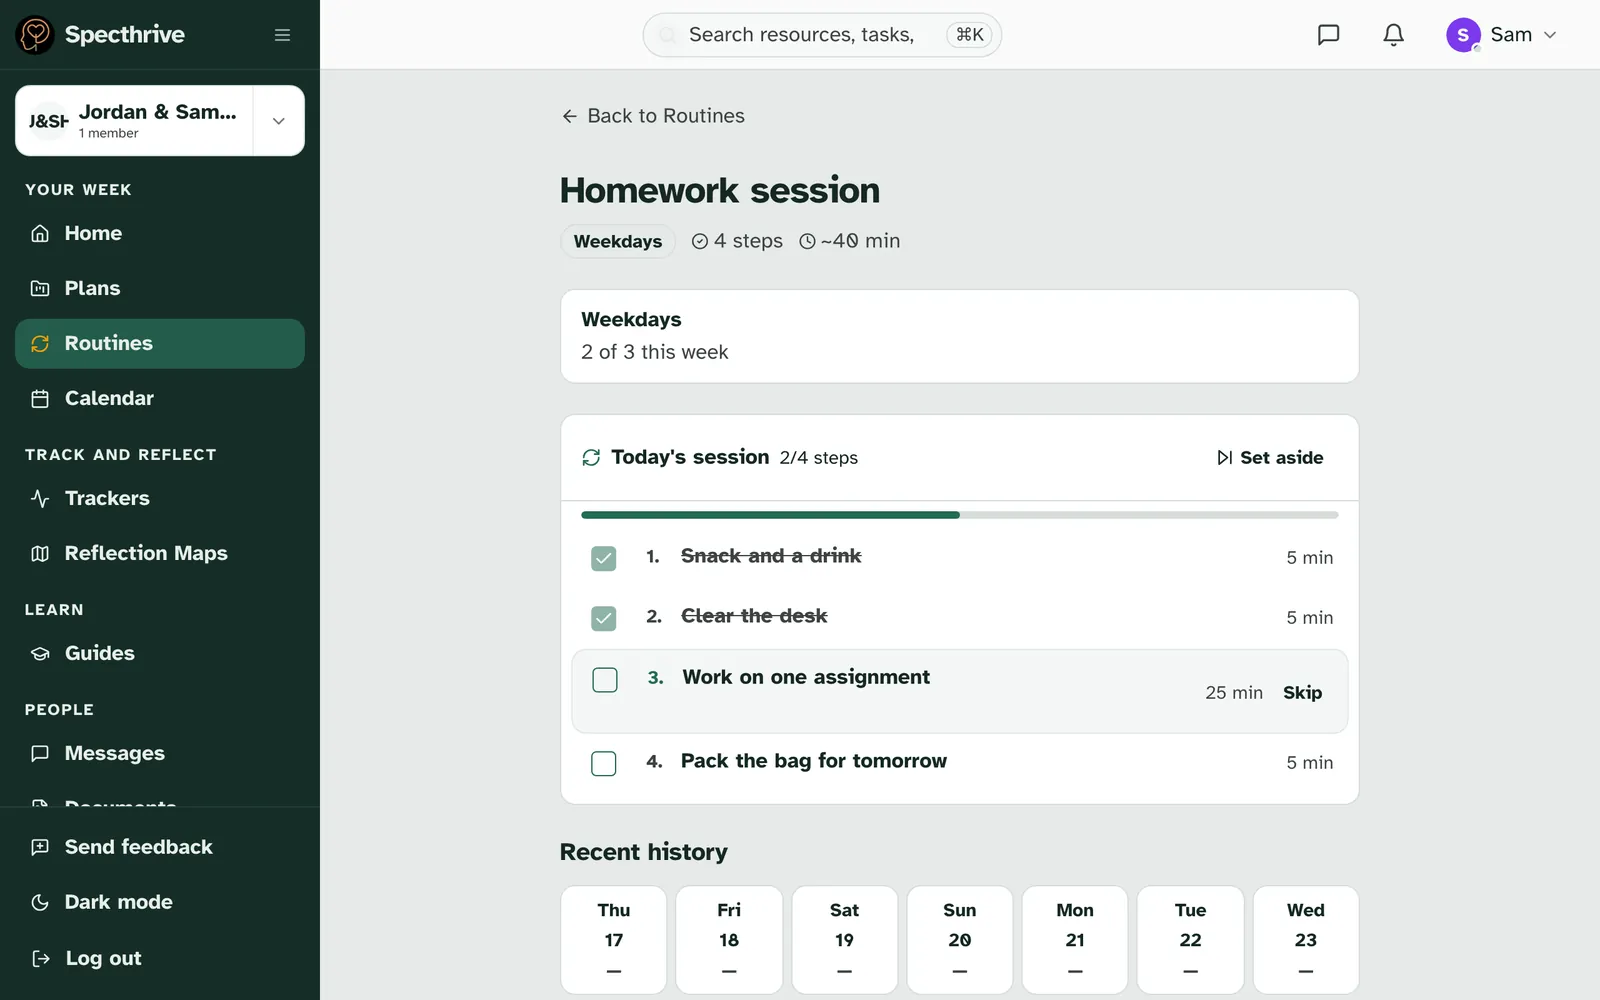Open the chat messages icon in header
The image size is (1600, 1000).
[x=1328, y=35]
